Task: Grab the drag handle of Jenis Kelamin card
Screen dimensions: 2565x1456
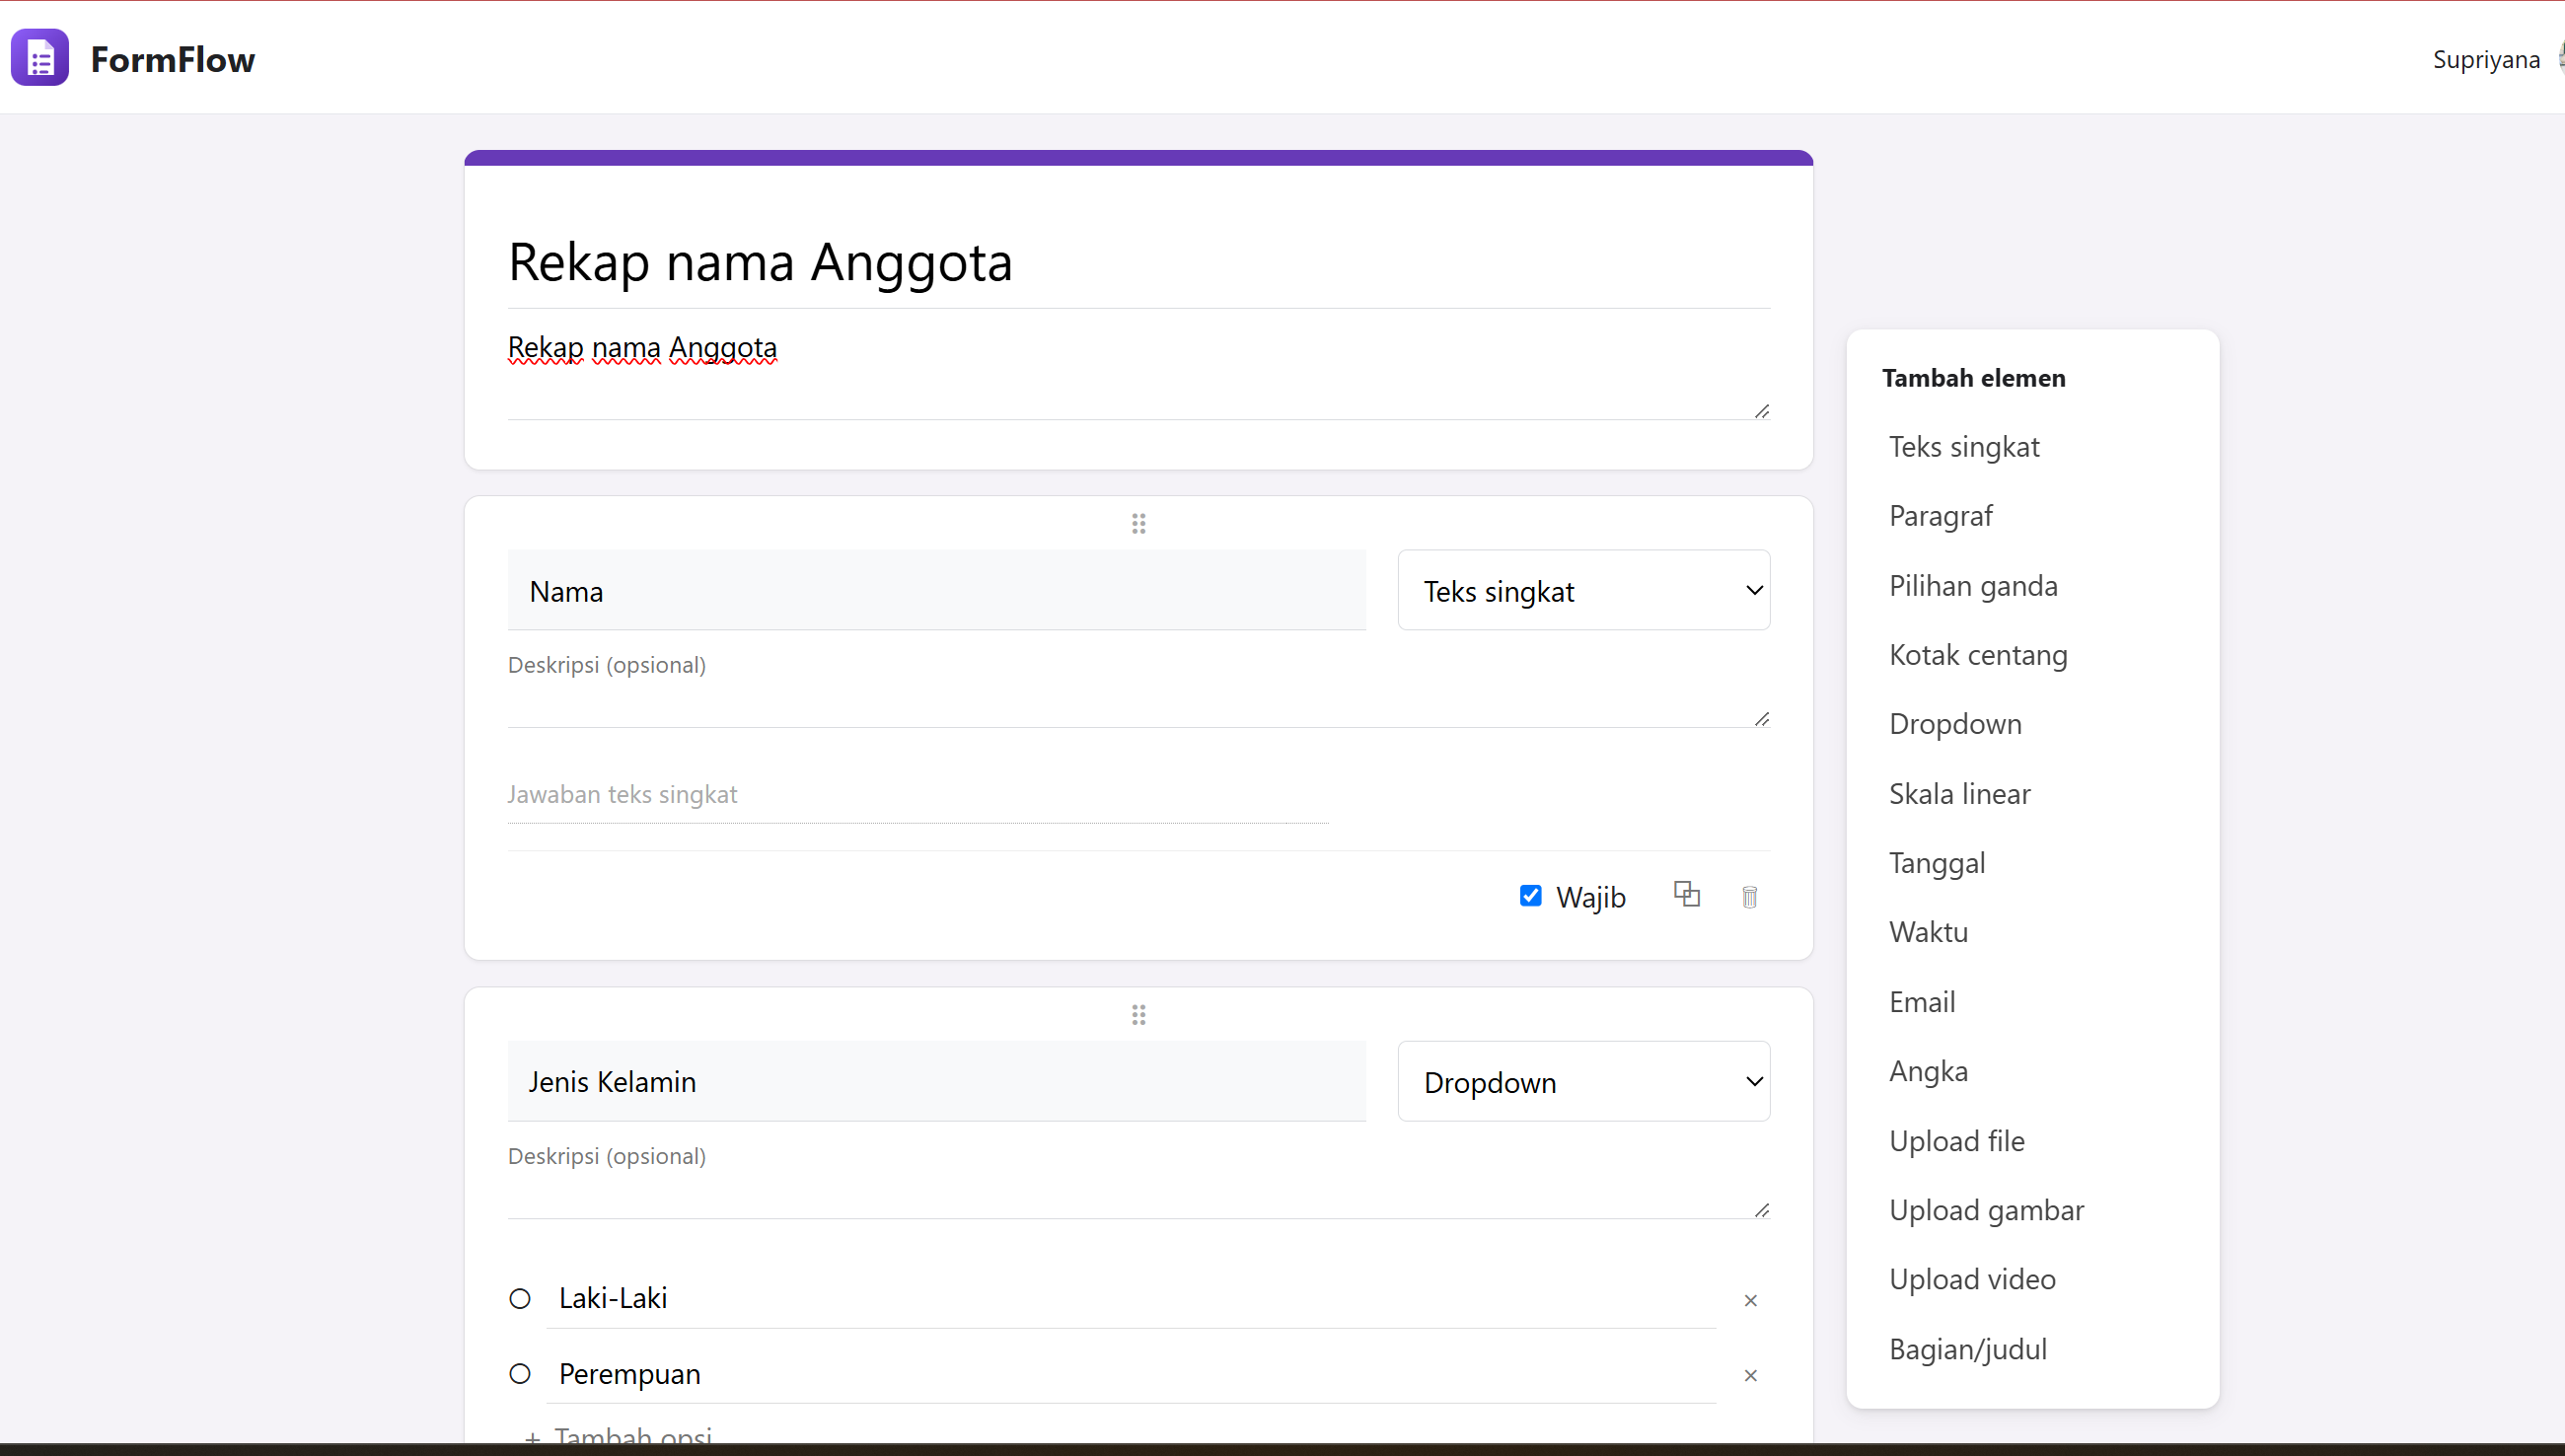Action: pos(1138,1015)
